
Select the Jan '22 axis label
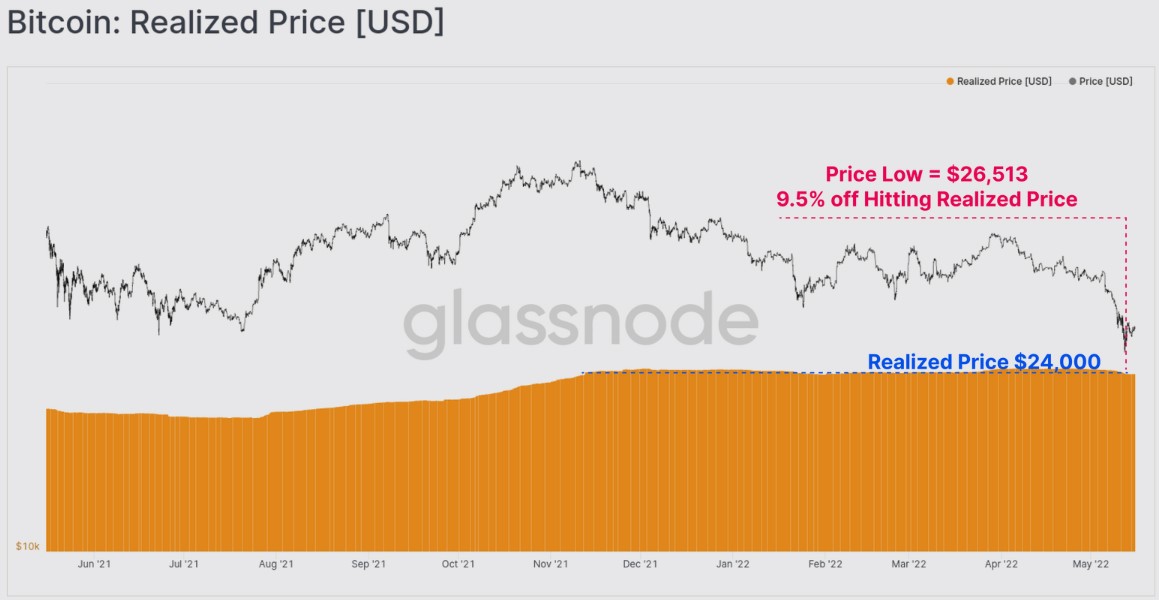pyautogui.click(x=733, y=565)
